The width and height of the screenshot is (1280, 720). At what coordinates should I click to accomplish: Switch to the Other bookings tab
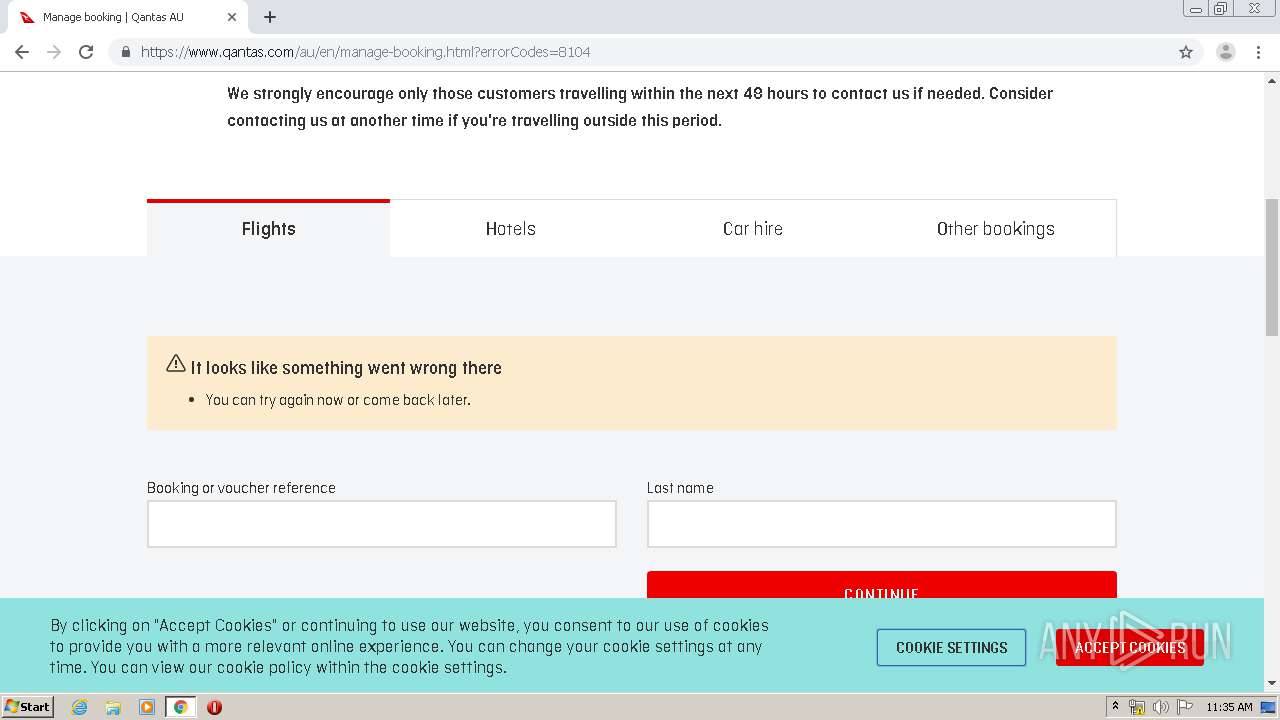coord(995,229)
